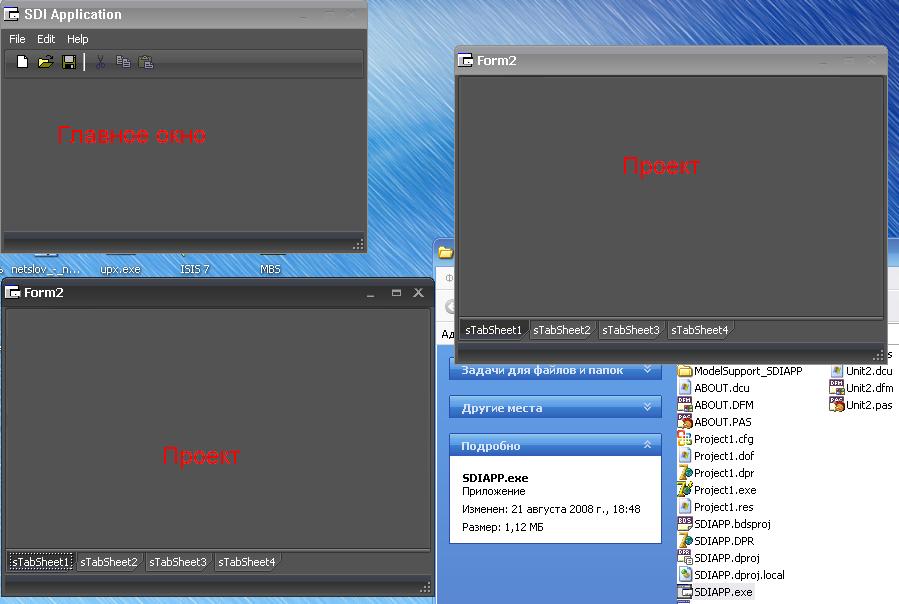Click the netslov desktop icon label
This screenshot has height=604, width=899.
click(x=45, y=269)
